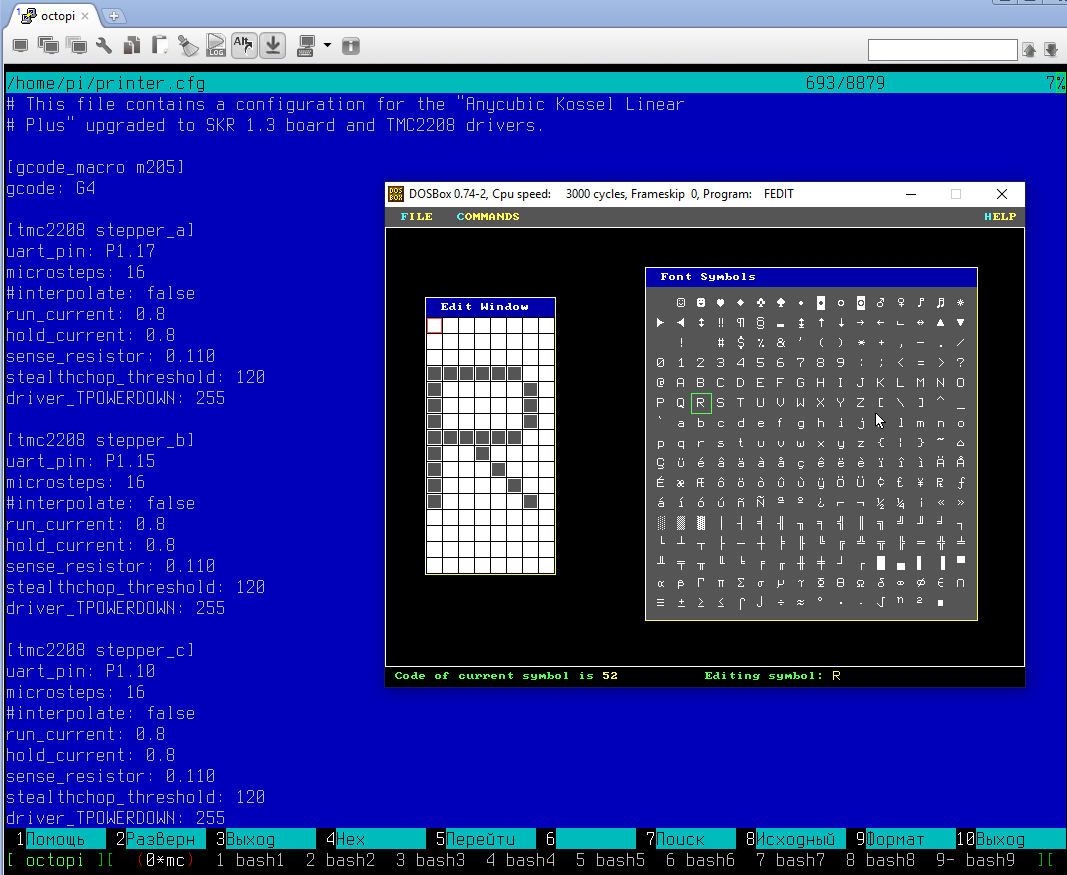
Task: Select the @ symbol in Font Symbols
Action: click(x=660, y=382)
